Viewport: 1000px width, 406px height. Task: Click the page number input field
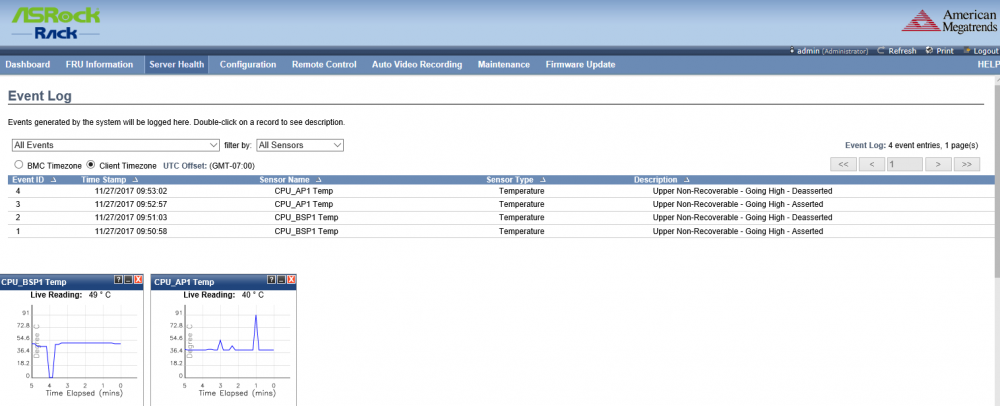point(904,164)
